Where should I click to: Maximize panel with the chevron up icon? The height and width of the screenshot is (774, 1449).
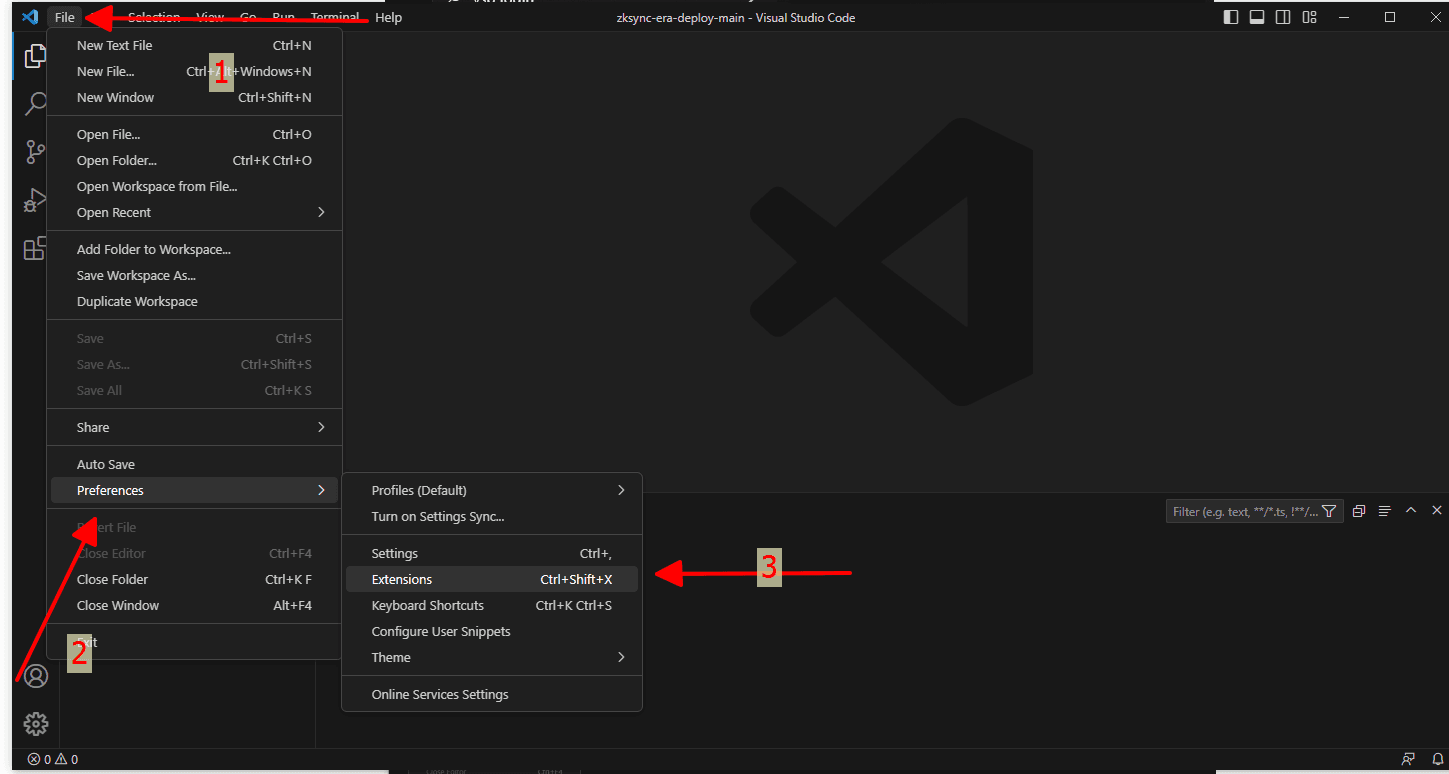1411,510
